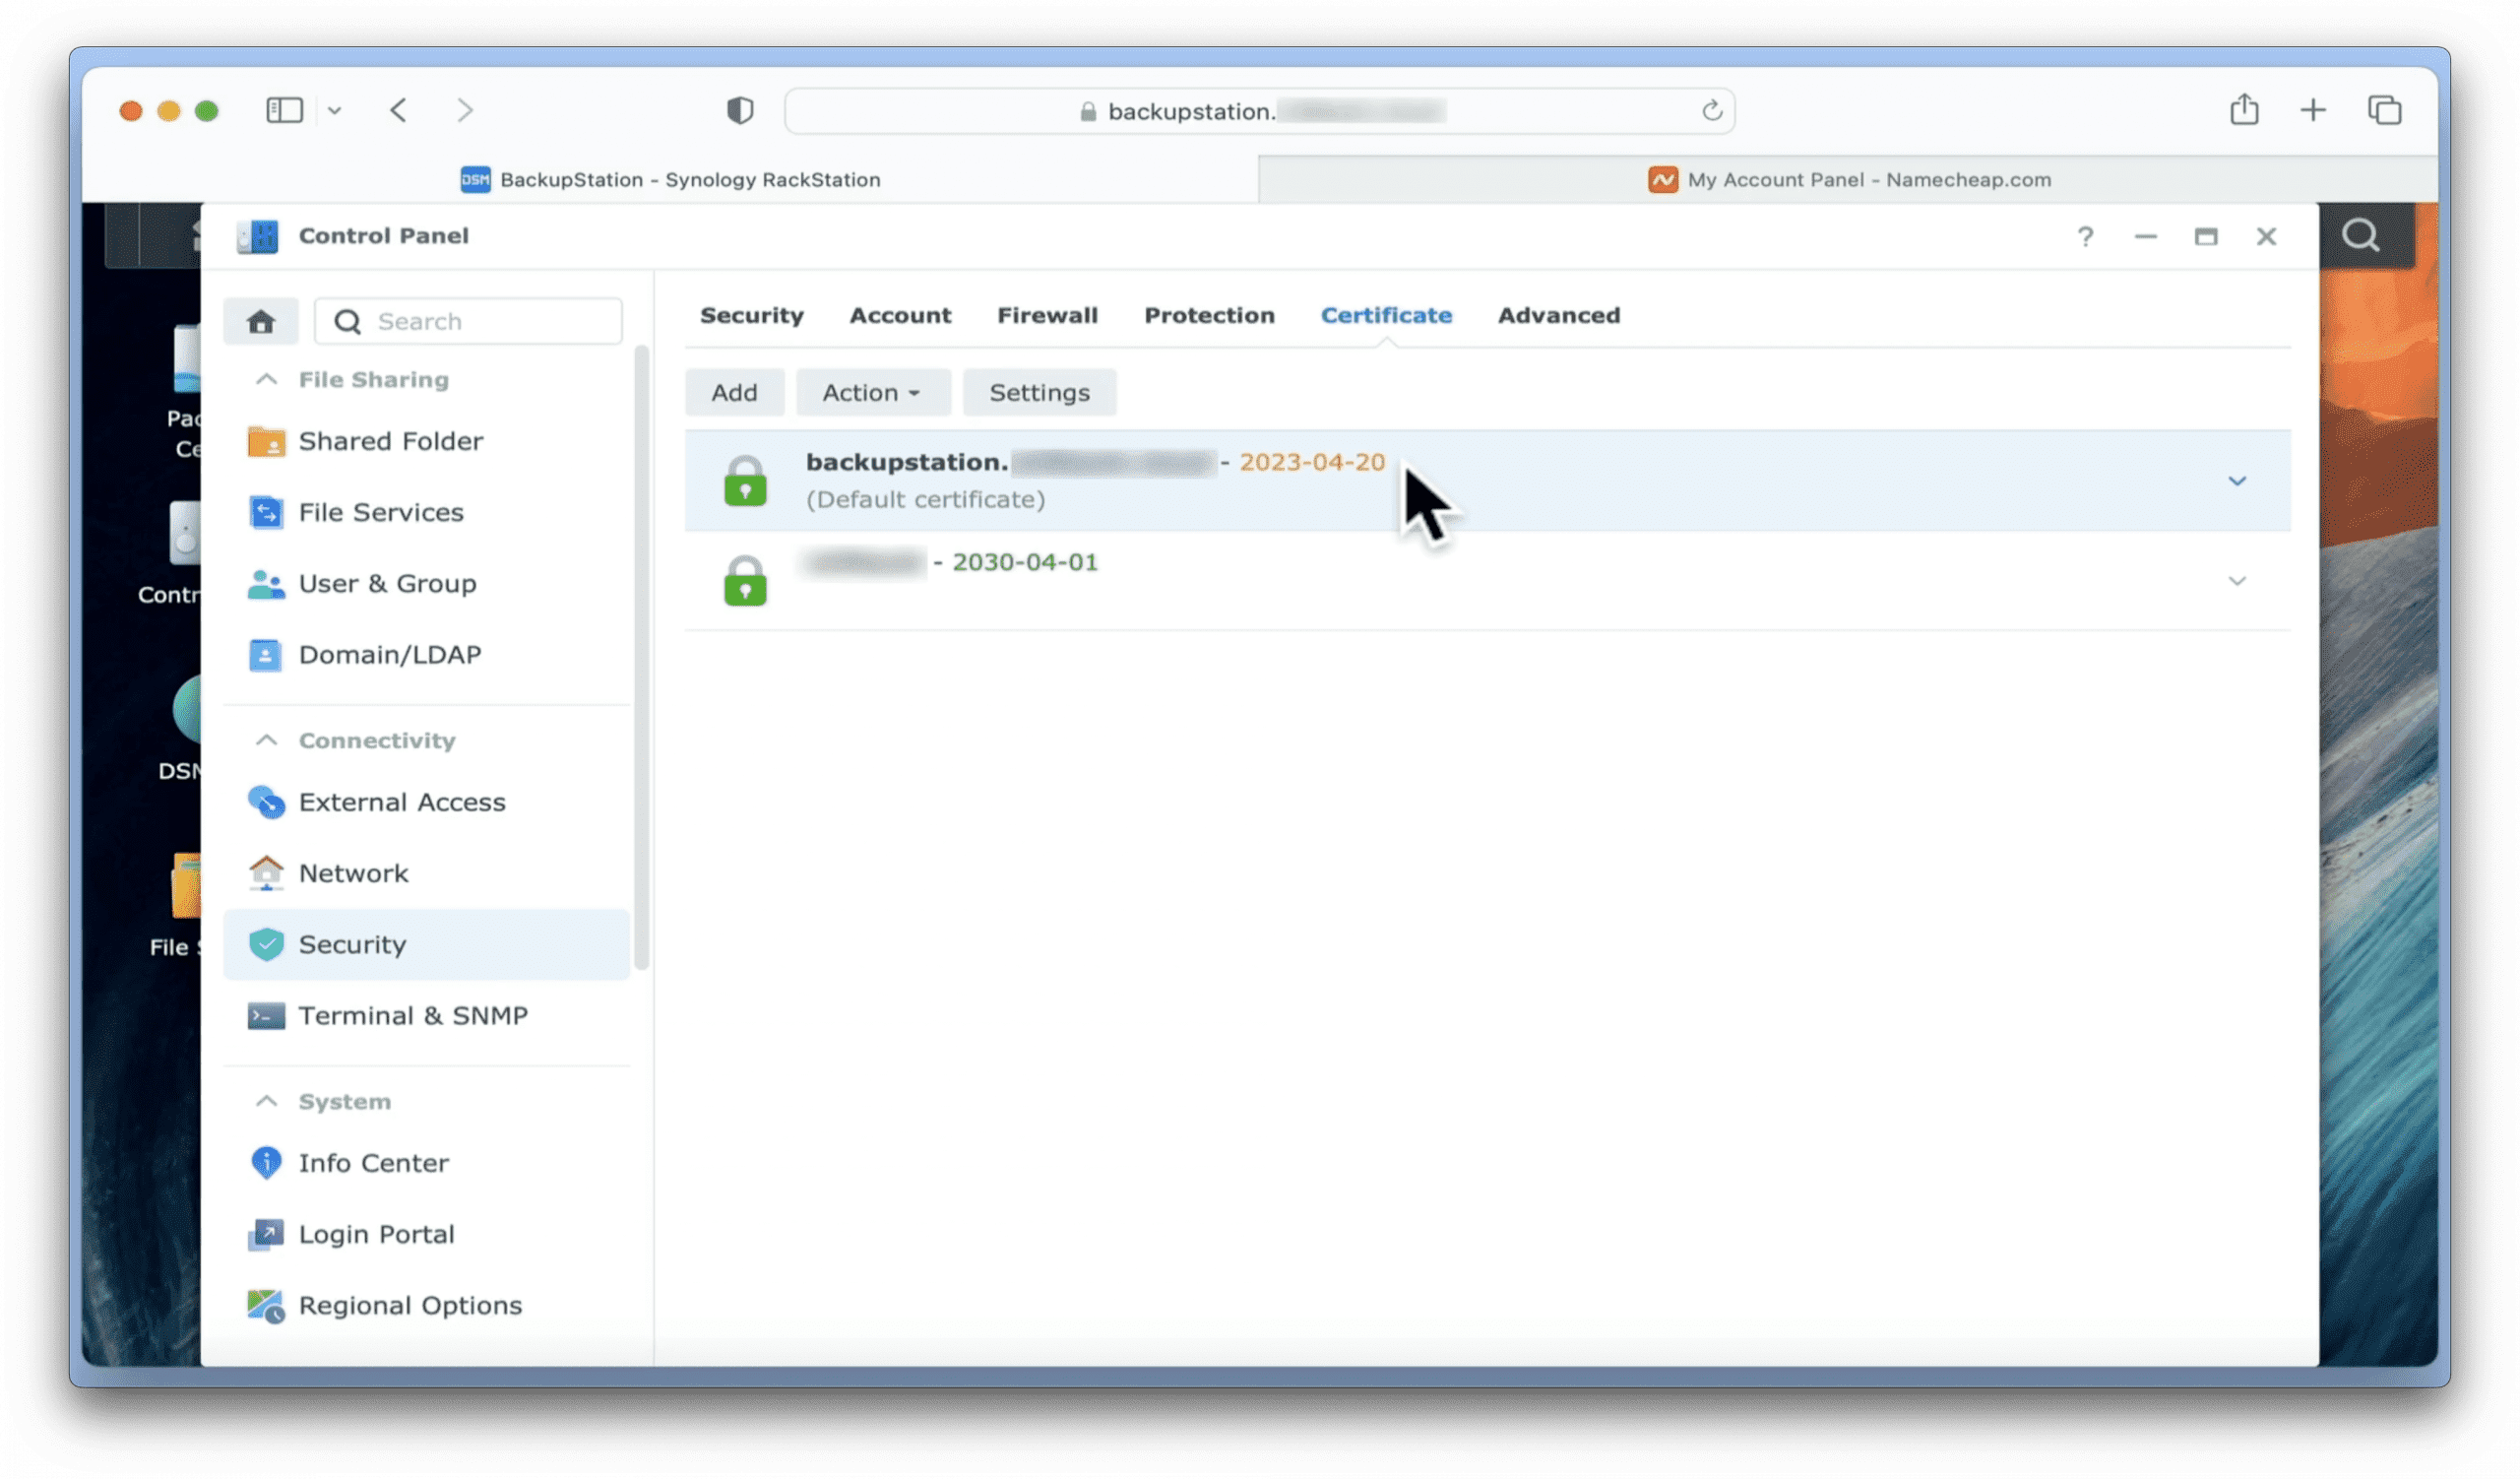Click the Safari address bar

[1259, 110]
